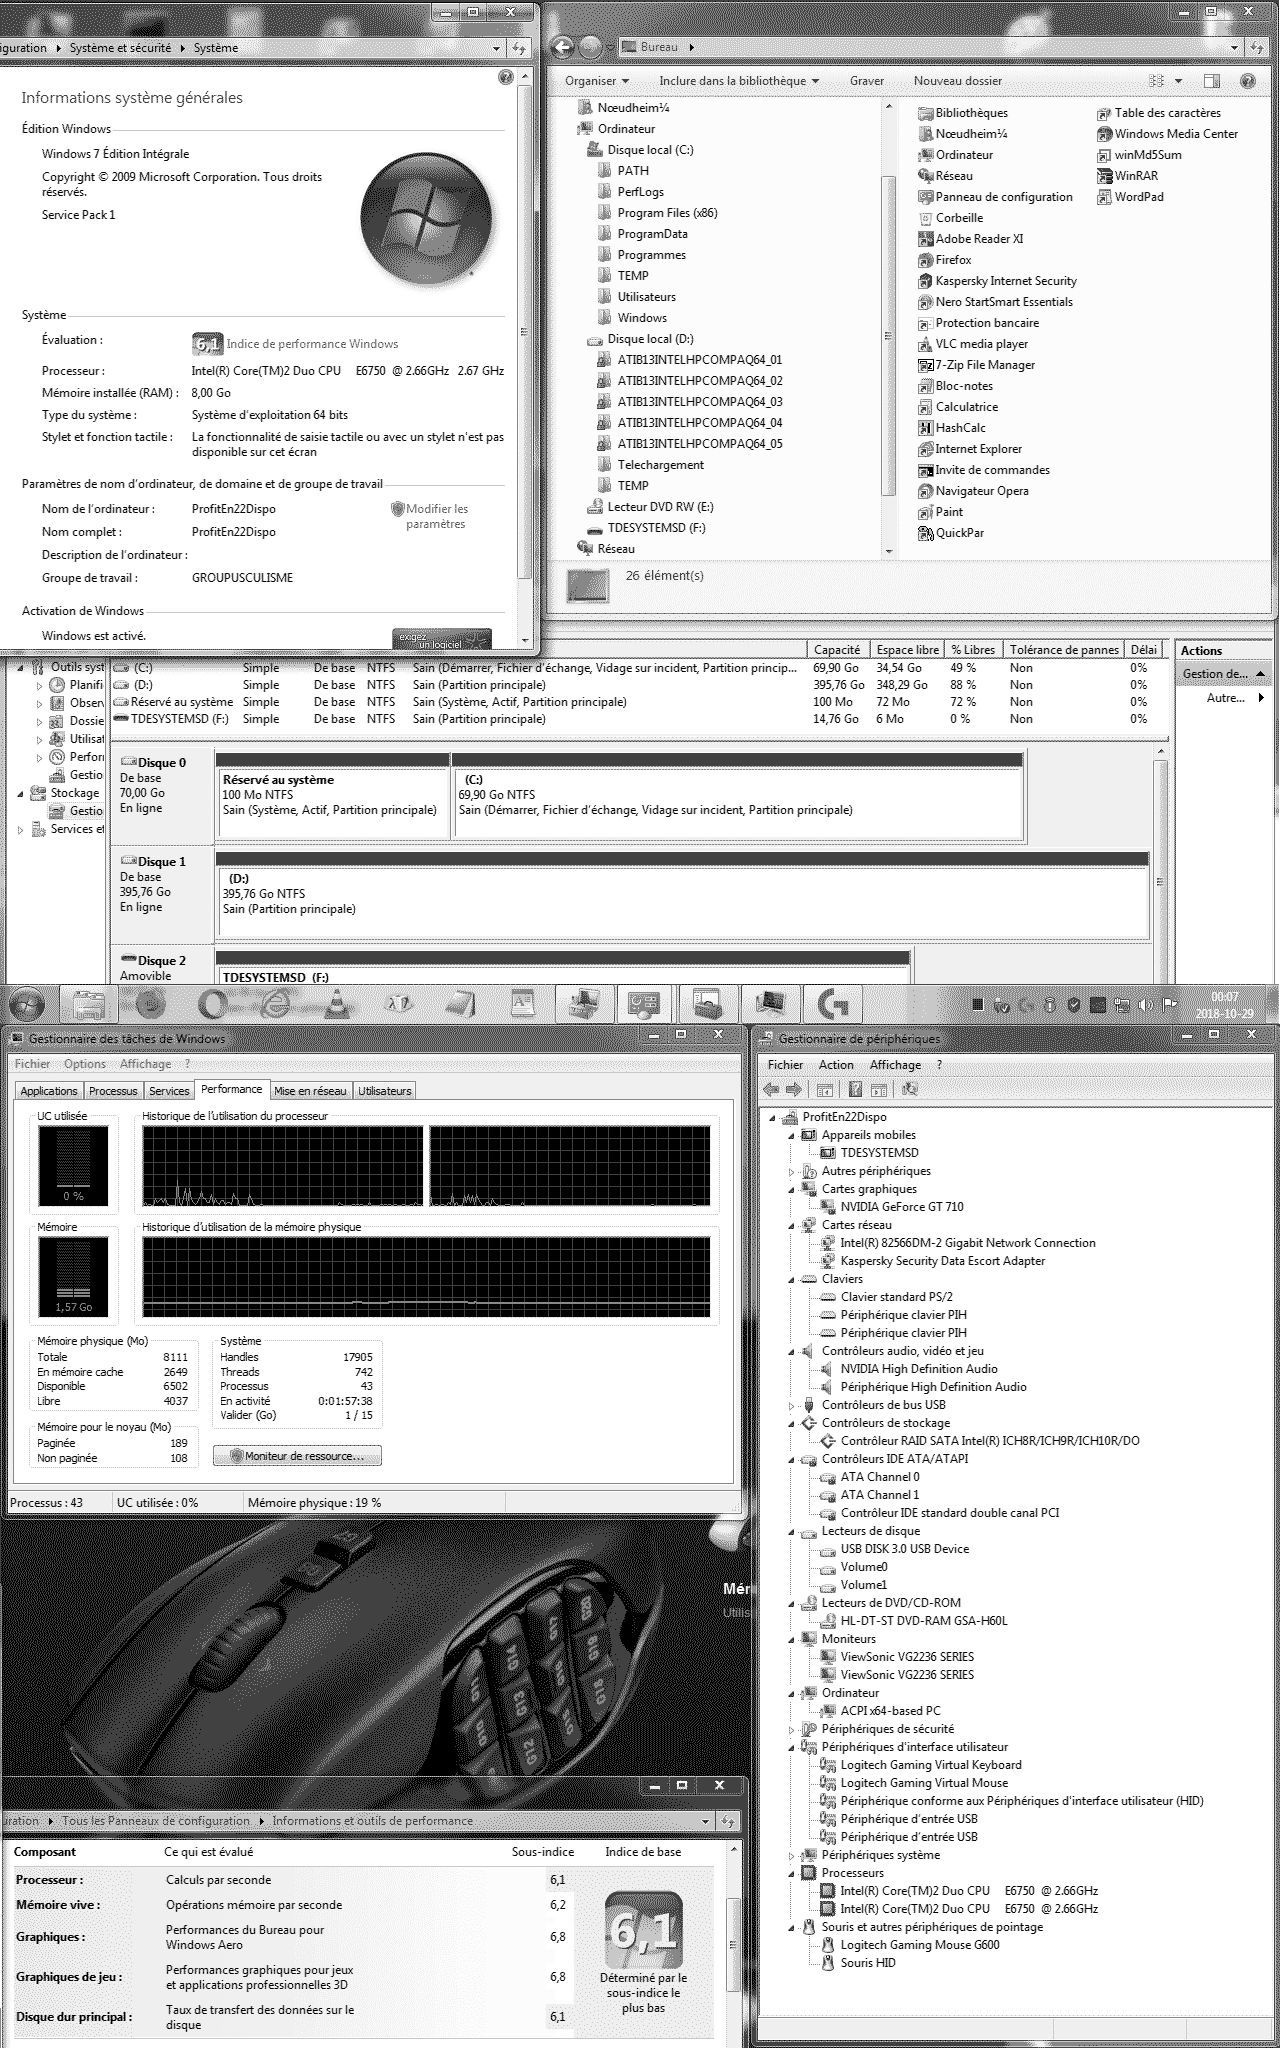This screenshot has width=1280, height=2048.
Task: Open the Organiser dropdown menu
Action: coord(597,81)
